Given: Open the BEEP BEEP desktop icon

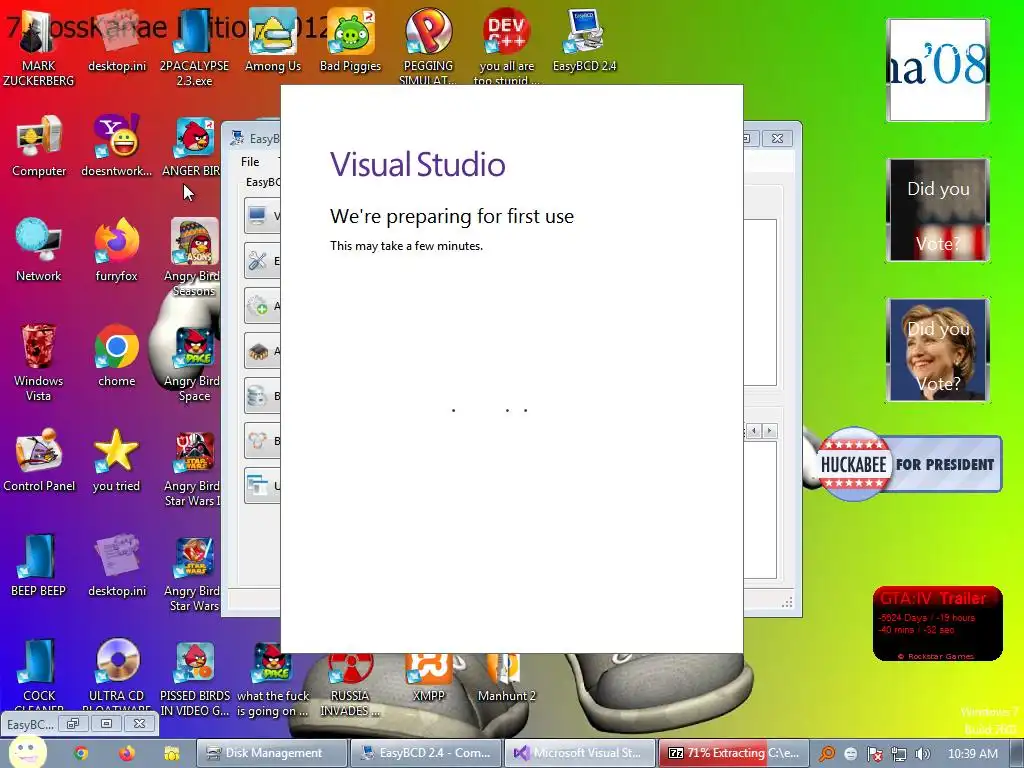Looking at the screenshot, I should [x=39, y=566].
